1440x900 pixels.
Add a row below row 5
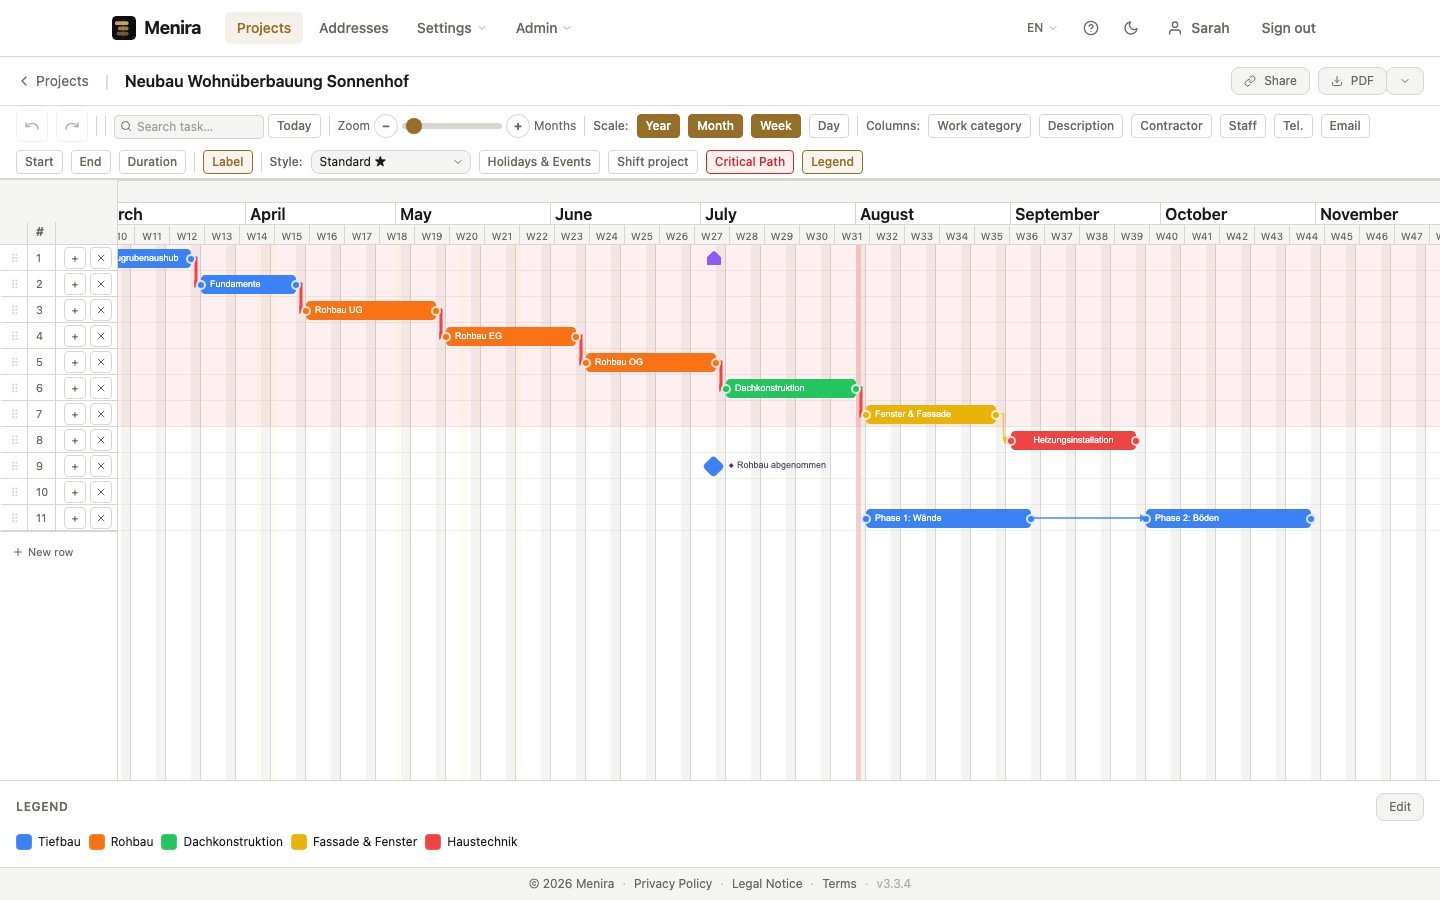(x=75, y=362)
